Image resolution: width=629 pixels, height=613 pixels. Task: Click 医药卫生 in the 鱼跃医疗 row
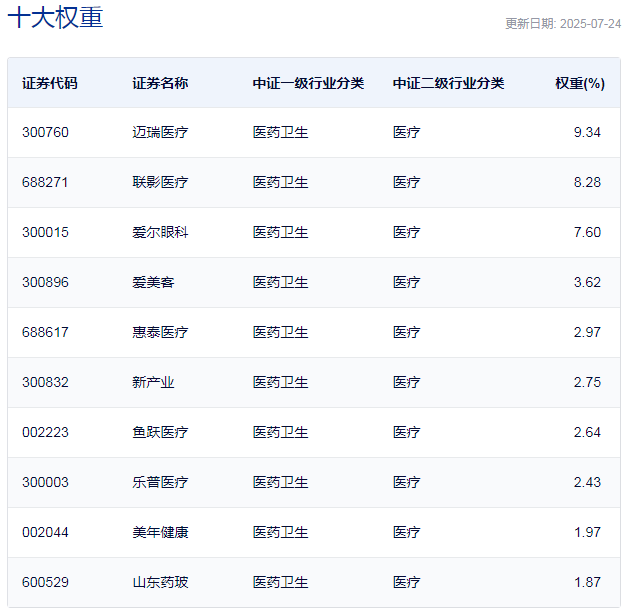tap(280, 432)
